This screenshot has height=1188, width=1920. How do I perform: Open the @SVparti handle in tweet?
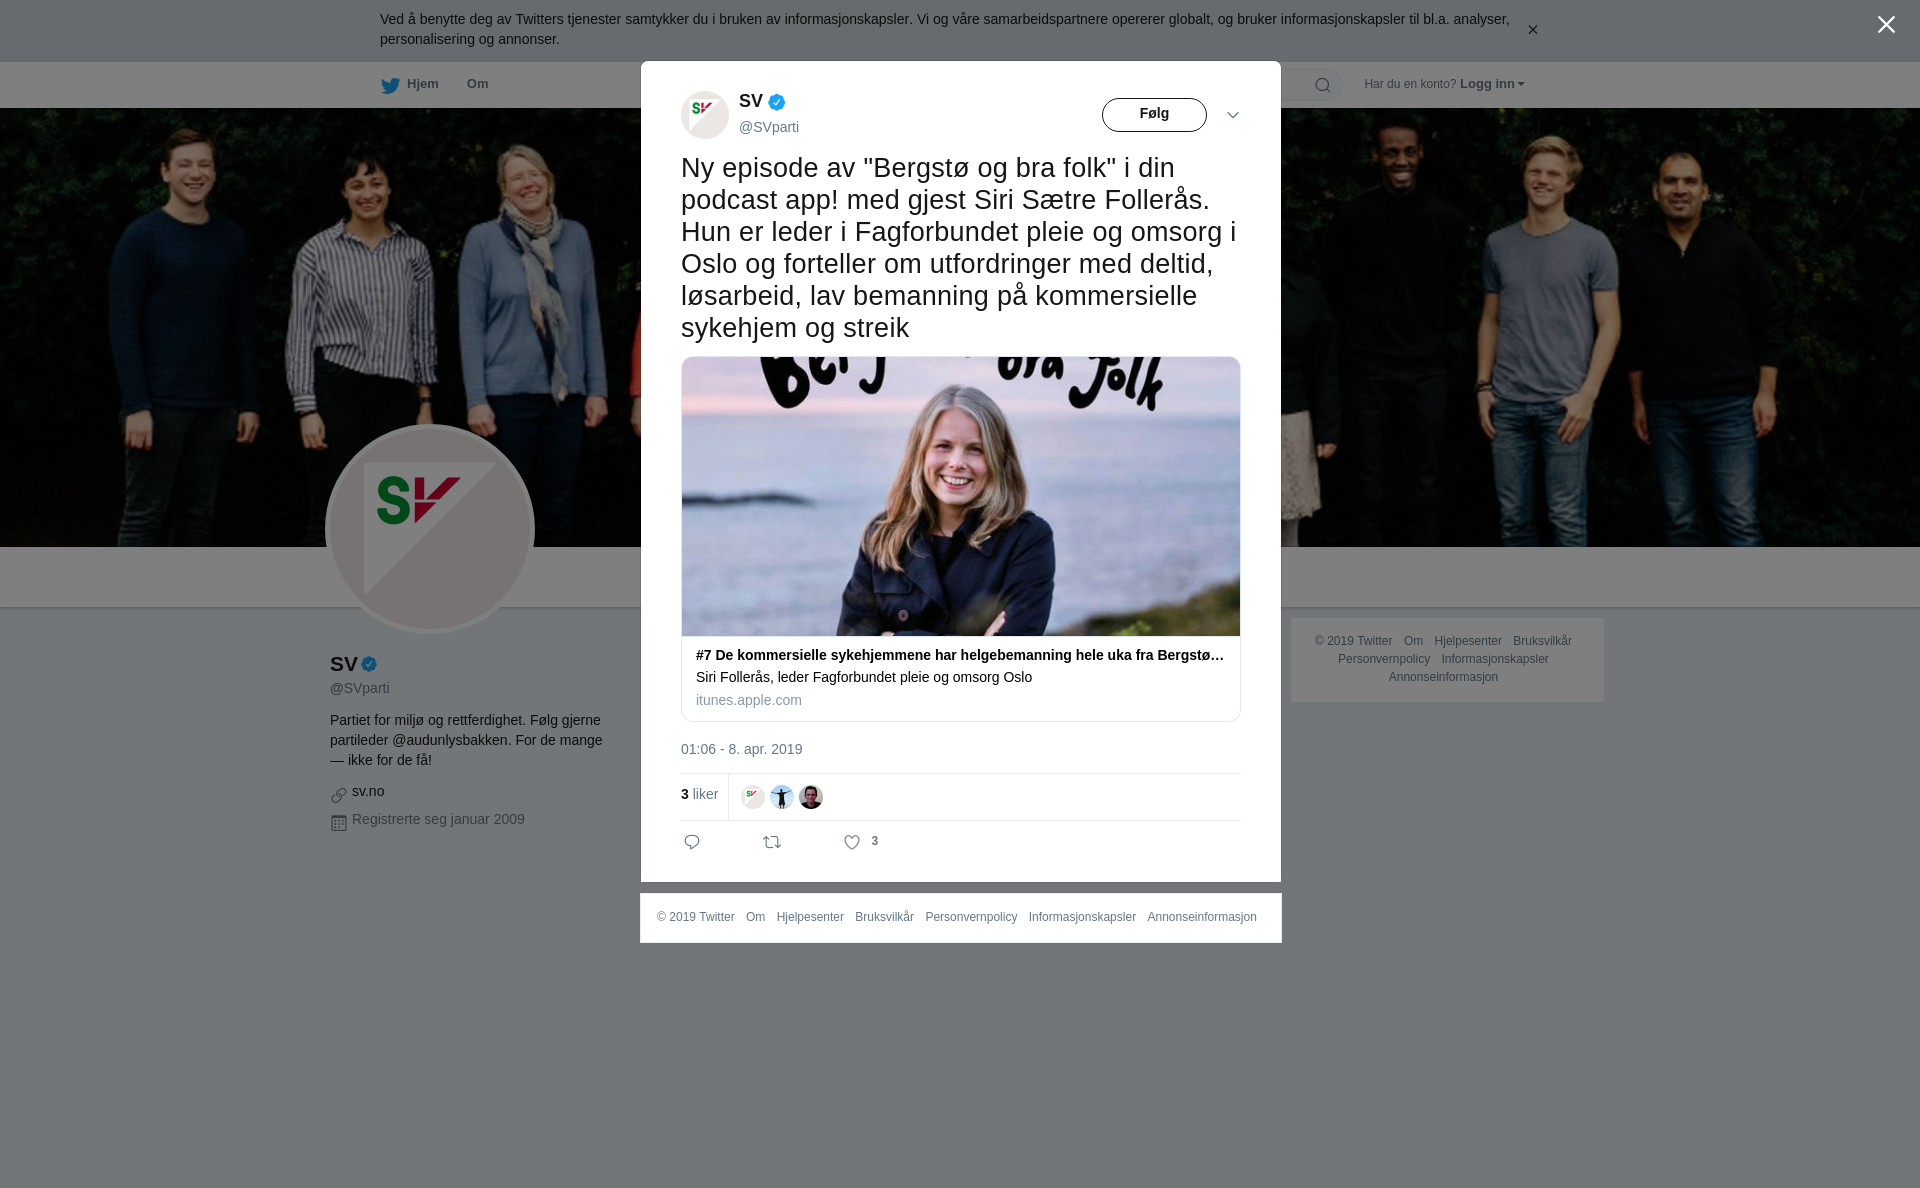pos(769,127)
